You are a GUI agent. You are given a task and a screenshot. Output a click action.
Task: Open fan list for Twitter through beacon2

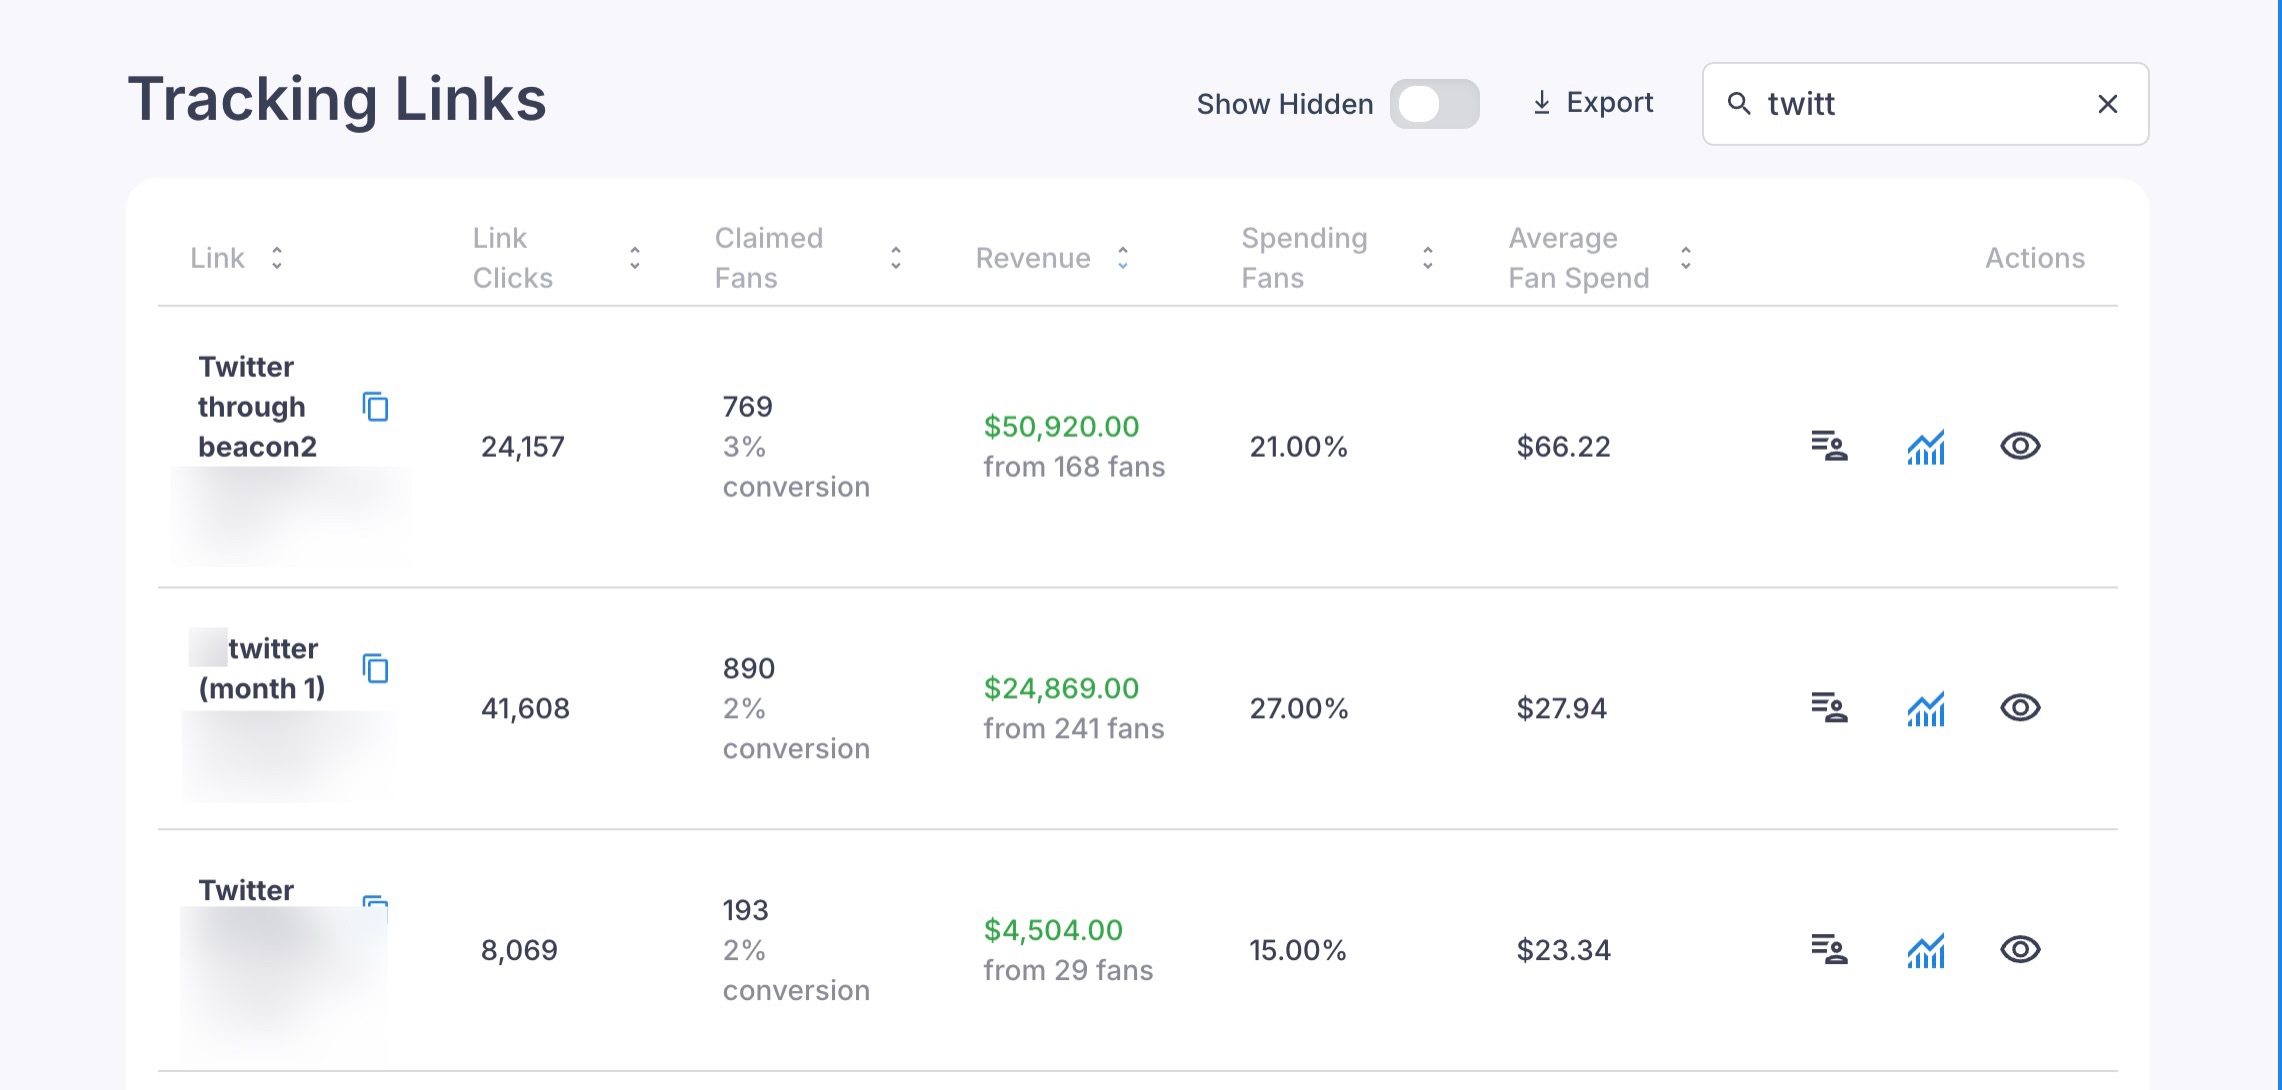(1829, 446)
